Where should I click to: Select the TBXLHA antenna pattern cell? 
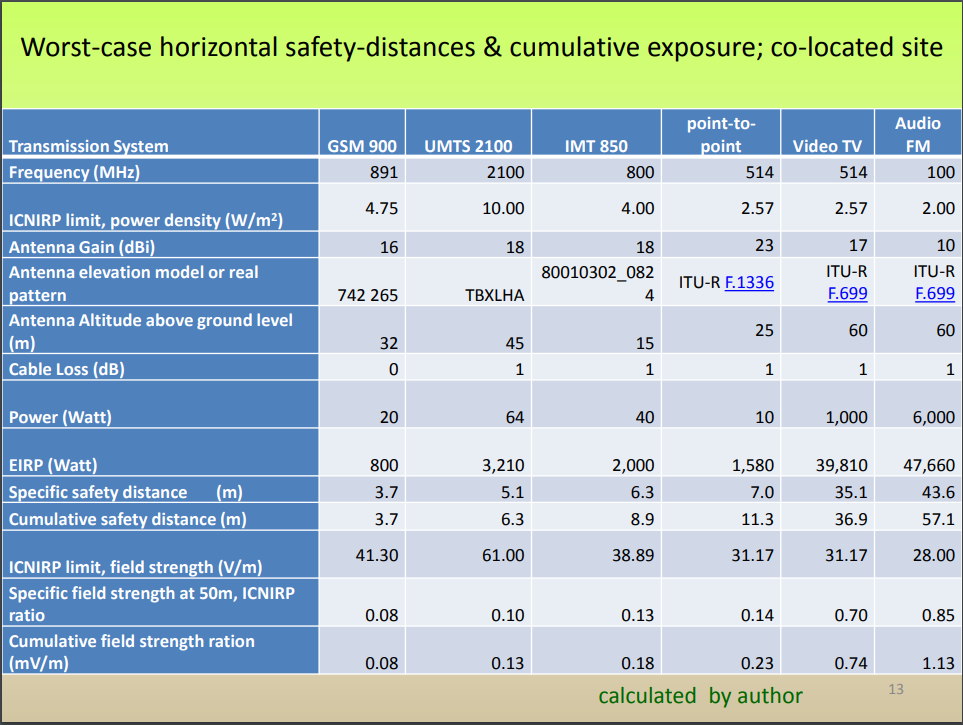[x=494, y=296]
